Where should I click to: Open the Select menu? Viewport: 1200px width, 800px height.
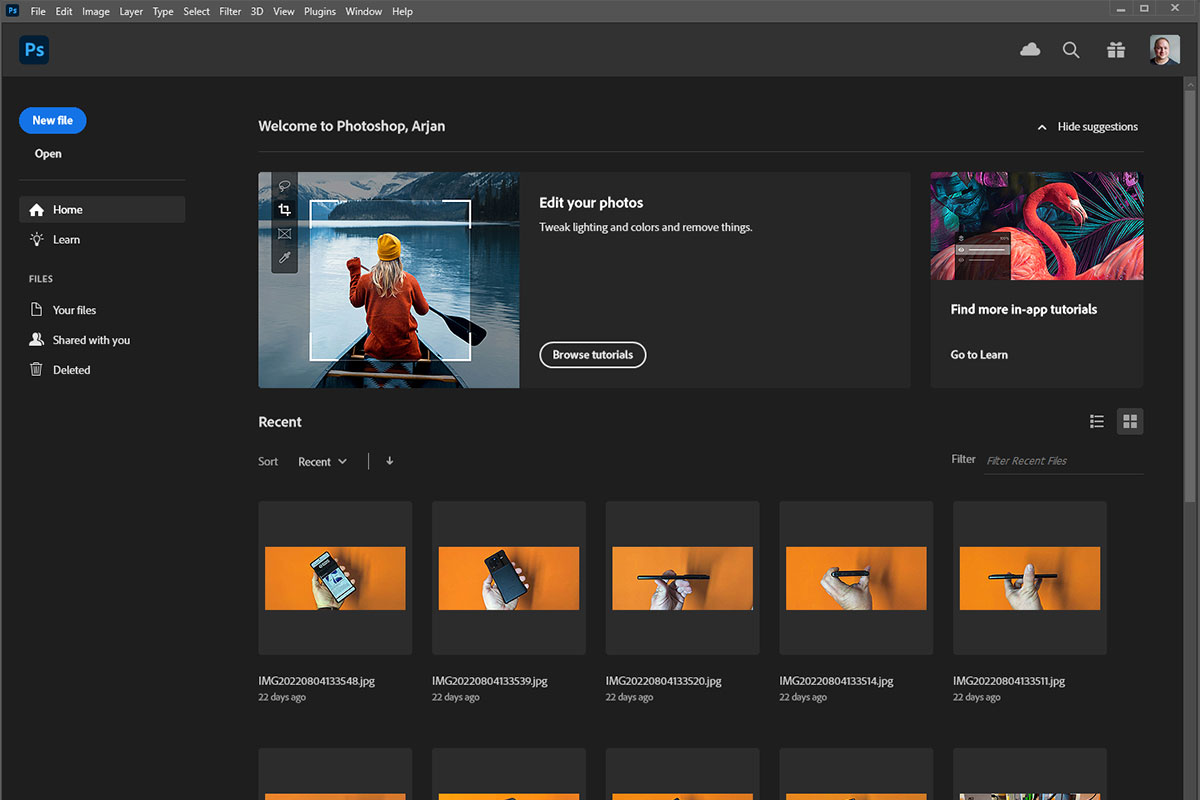pyautogui.click(x=197, y=11)
